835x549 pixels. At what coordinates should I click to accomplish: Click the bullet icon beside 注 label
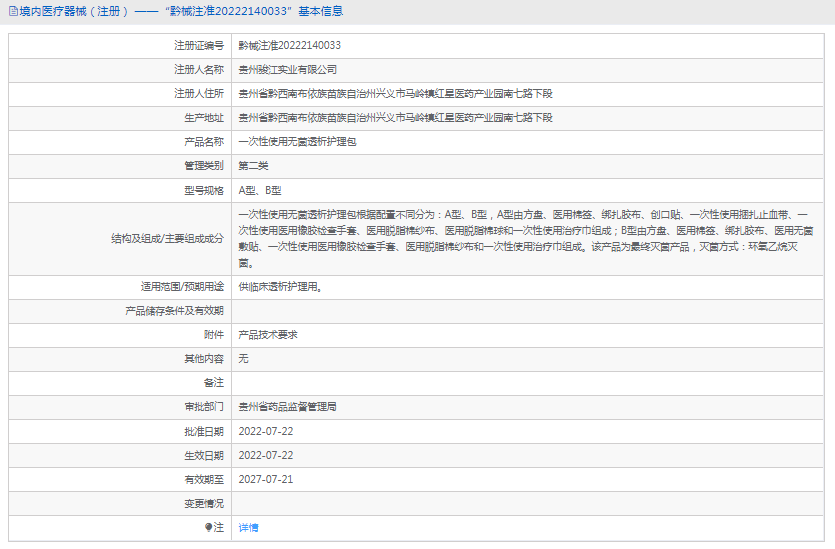tap(209, 527)
